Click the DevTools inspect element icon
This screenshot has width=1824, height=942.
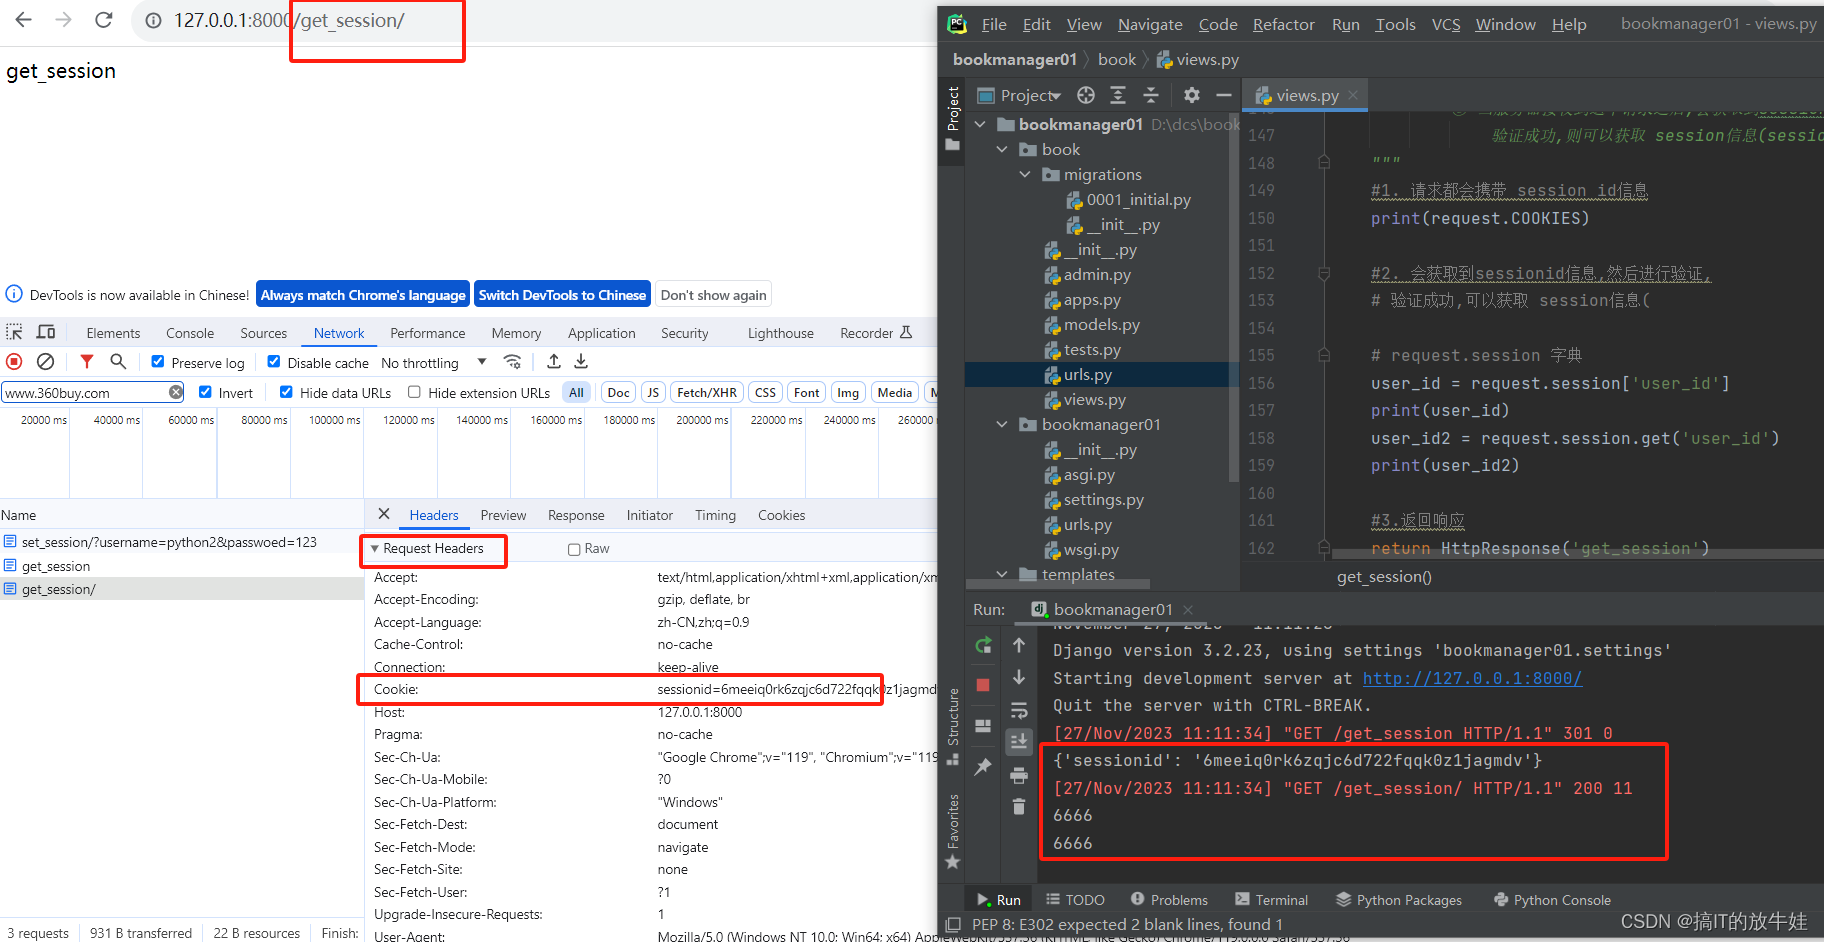click(x=14, y=332)
